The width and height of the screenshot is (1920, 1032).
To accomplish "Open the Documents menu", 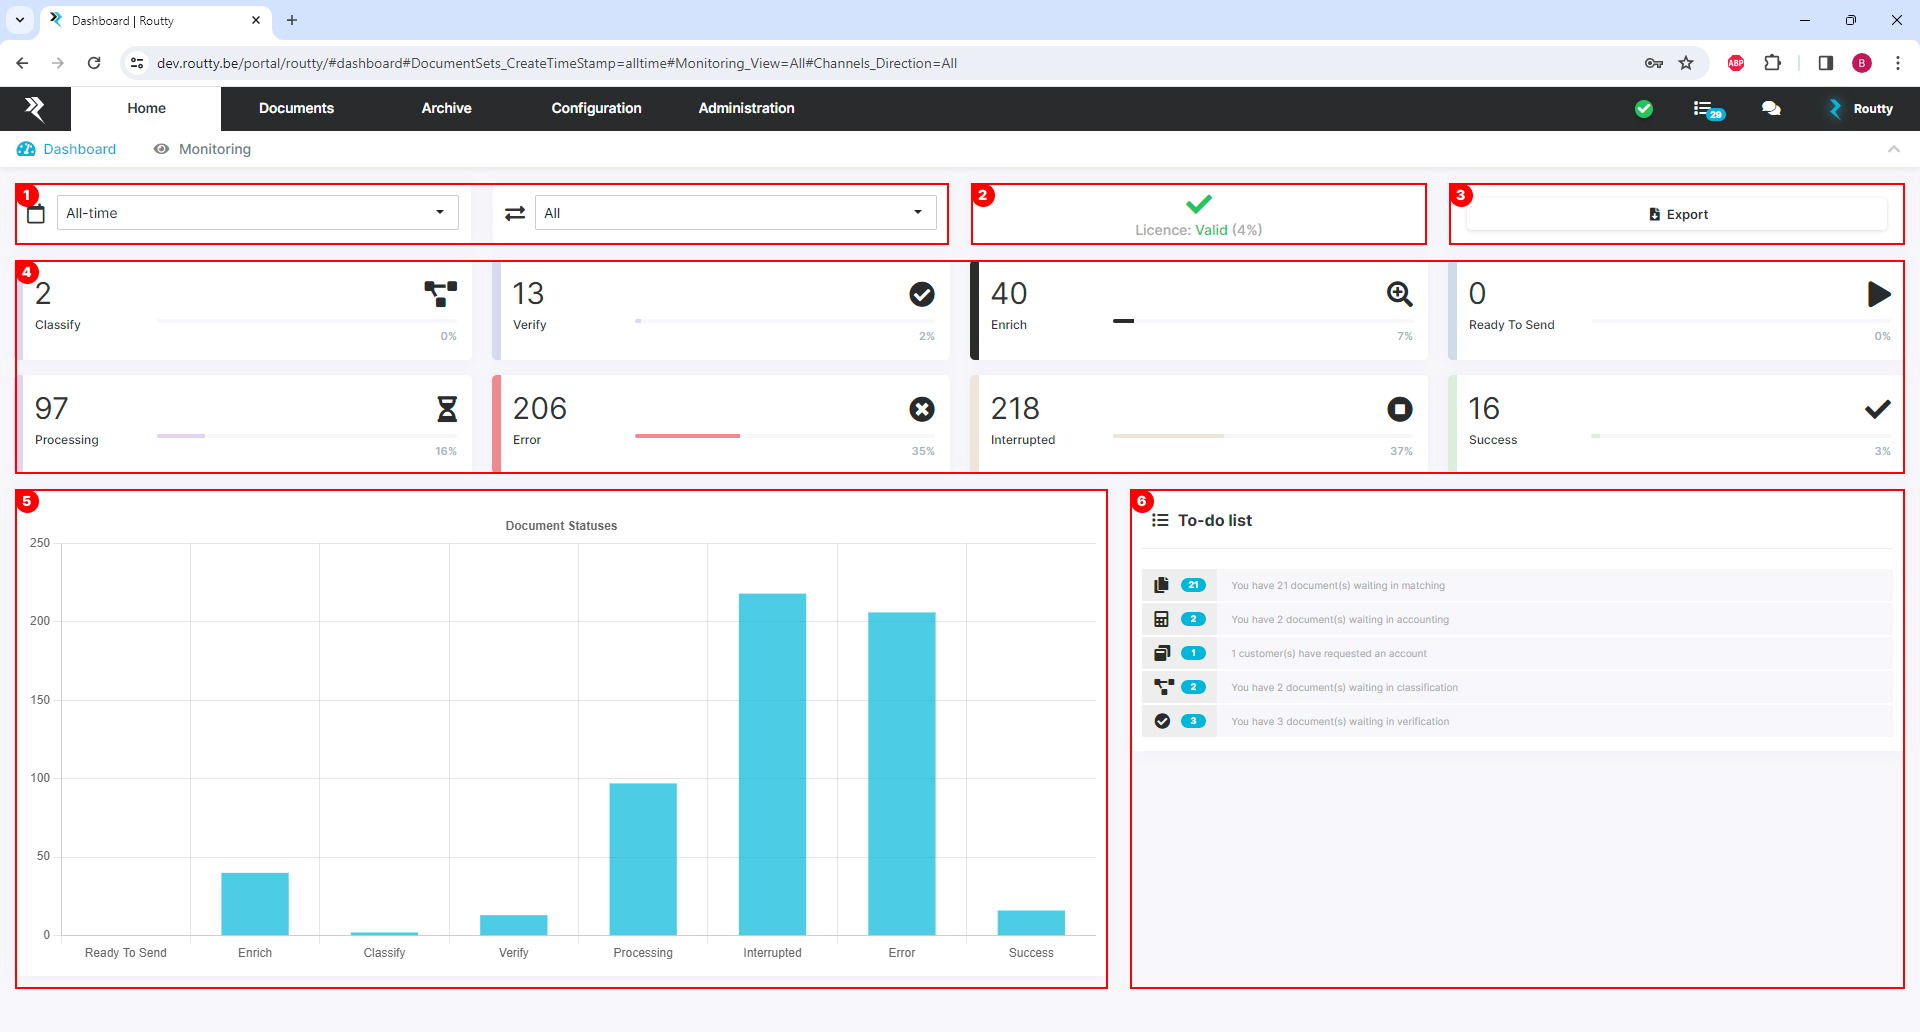I will click(296, 108).
